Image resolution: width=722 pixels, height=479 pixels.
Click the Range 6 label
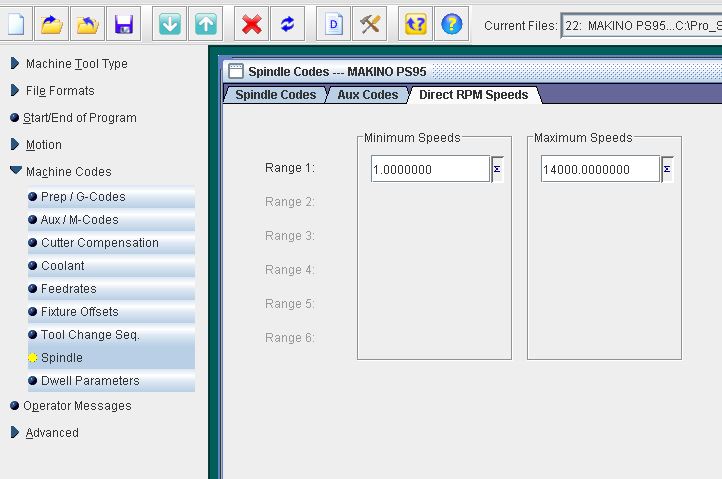(290, 338)
